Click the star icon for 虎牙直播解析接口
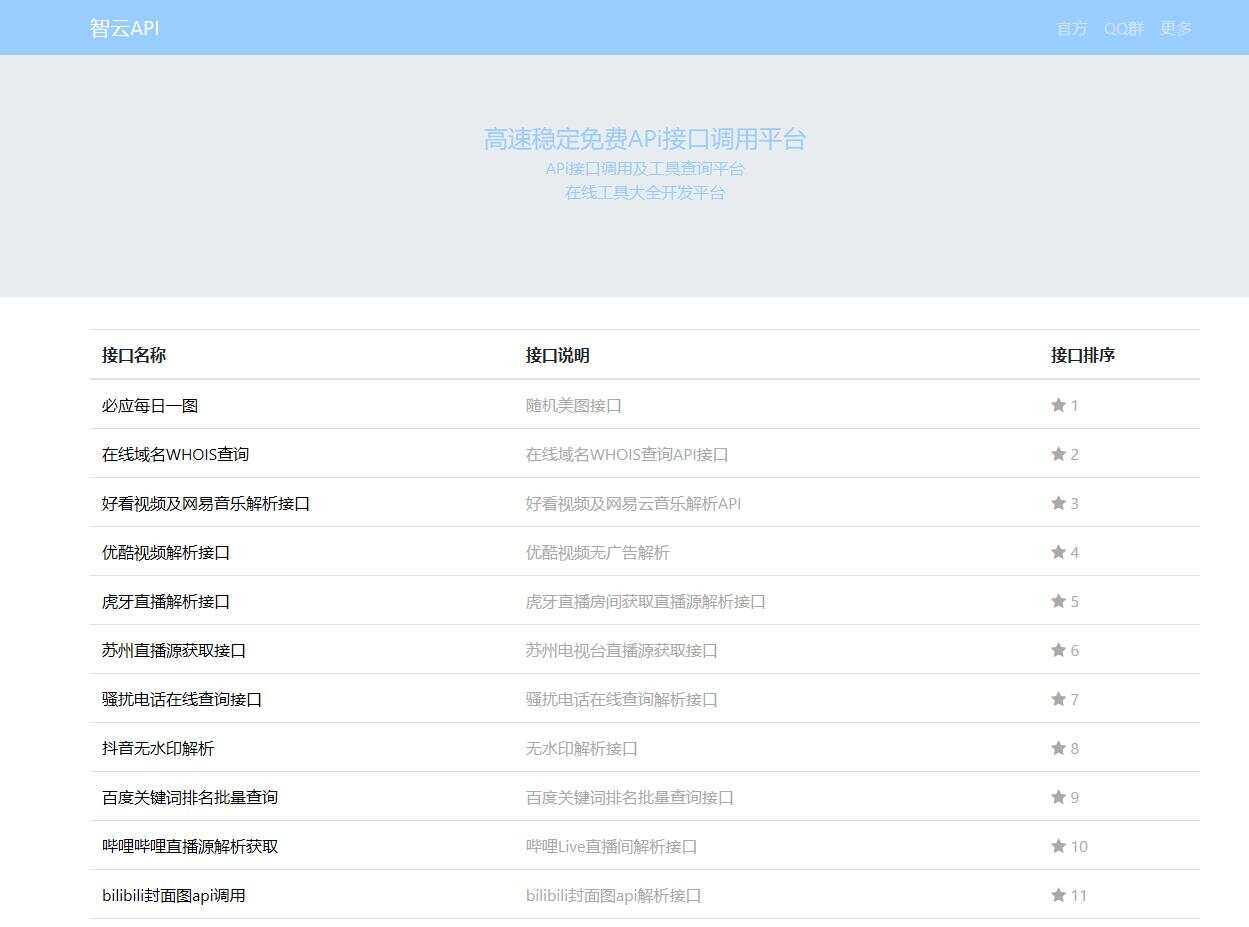This screenshot has height=927, width=1249. click(x=1057, y=601)
